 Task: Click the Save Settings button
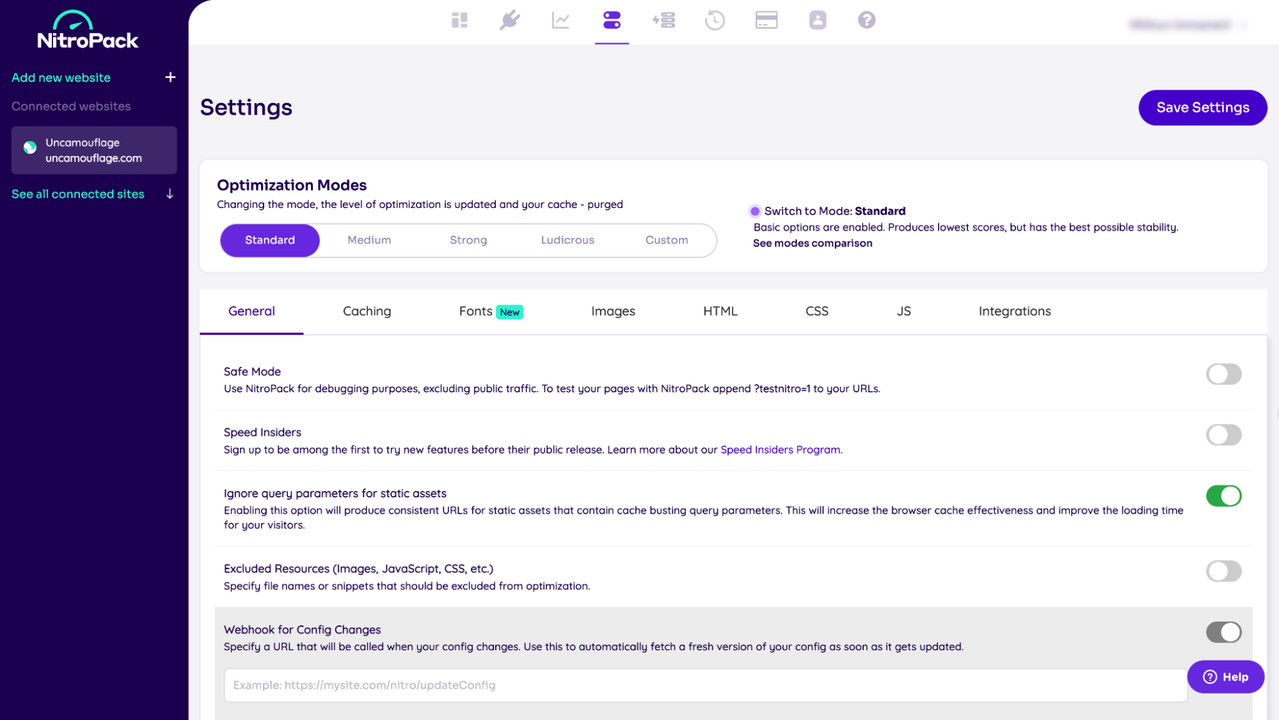pyautogui.click(x=1202, y=107)
